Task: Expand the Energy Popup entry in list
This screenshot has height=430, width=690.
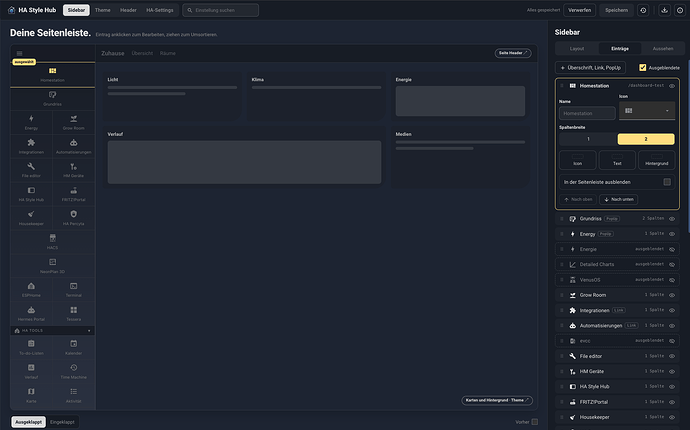Action: click(x=617, y=234)
